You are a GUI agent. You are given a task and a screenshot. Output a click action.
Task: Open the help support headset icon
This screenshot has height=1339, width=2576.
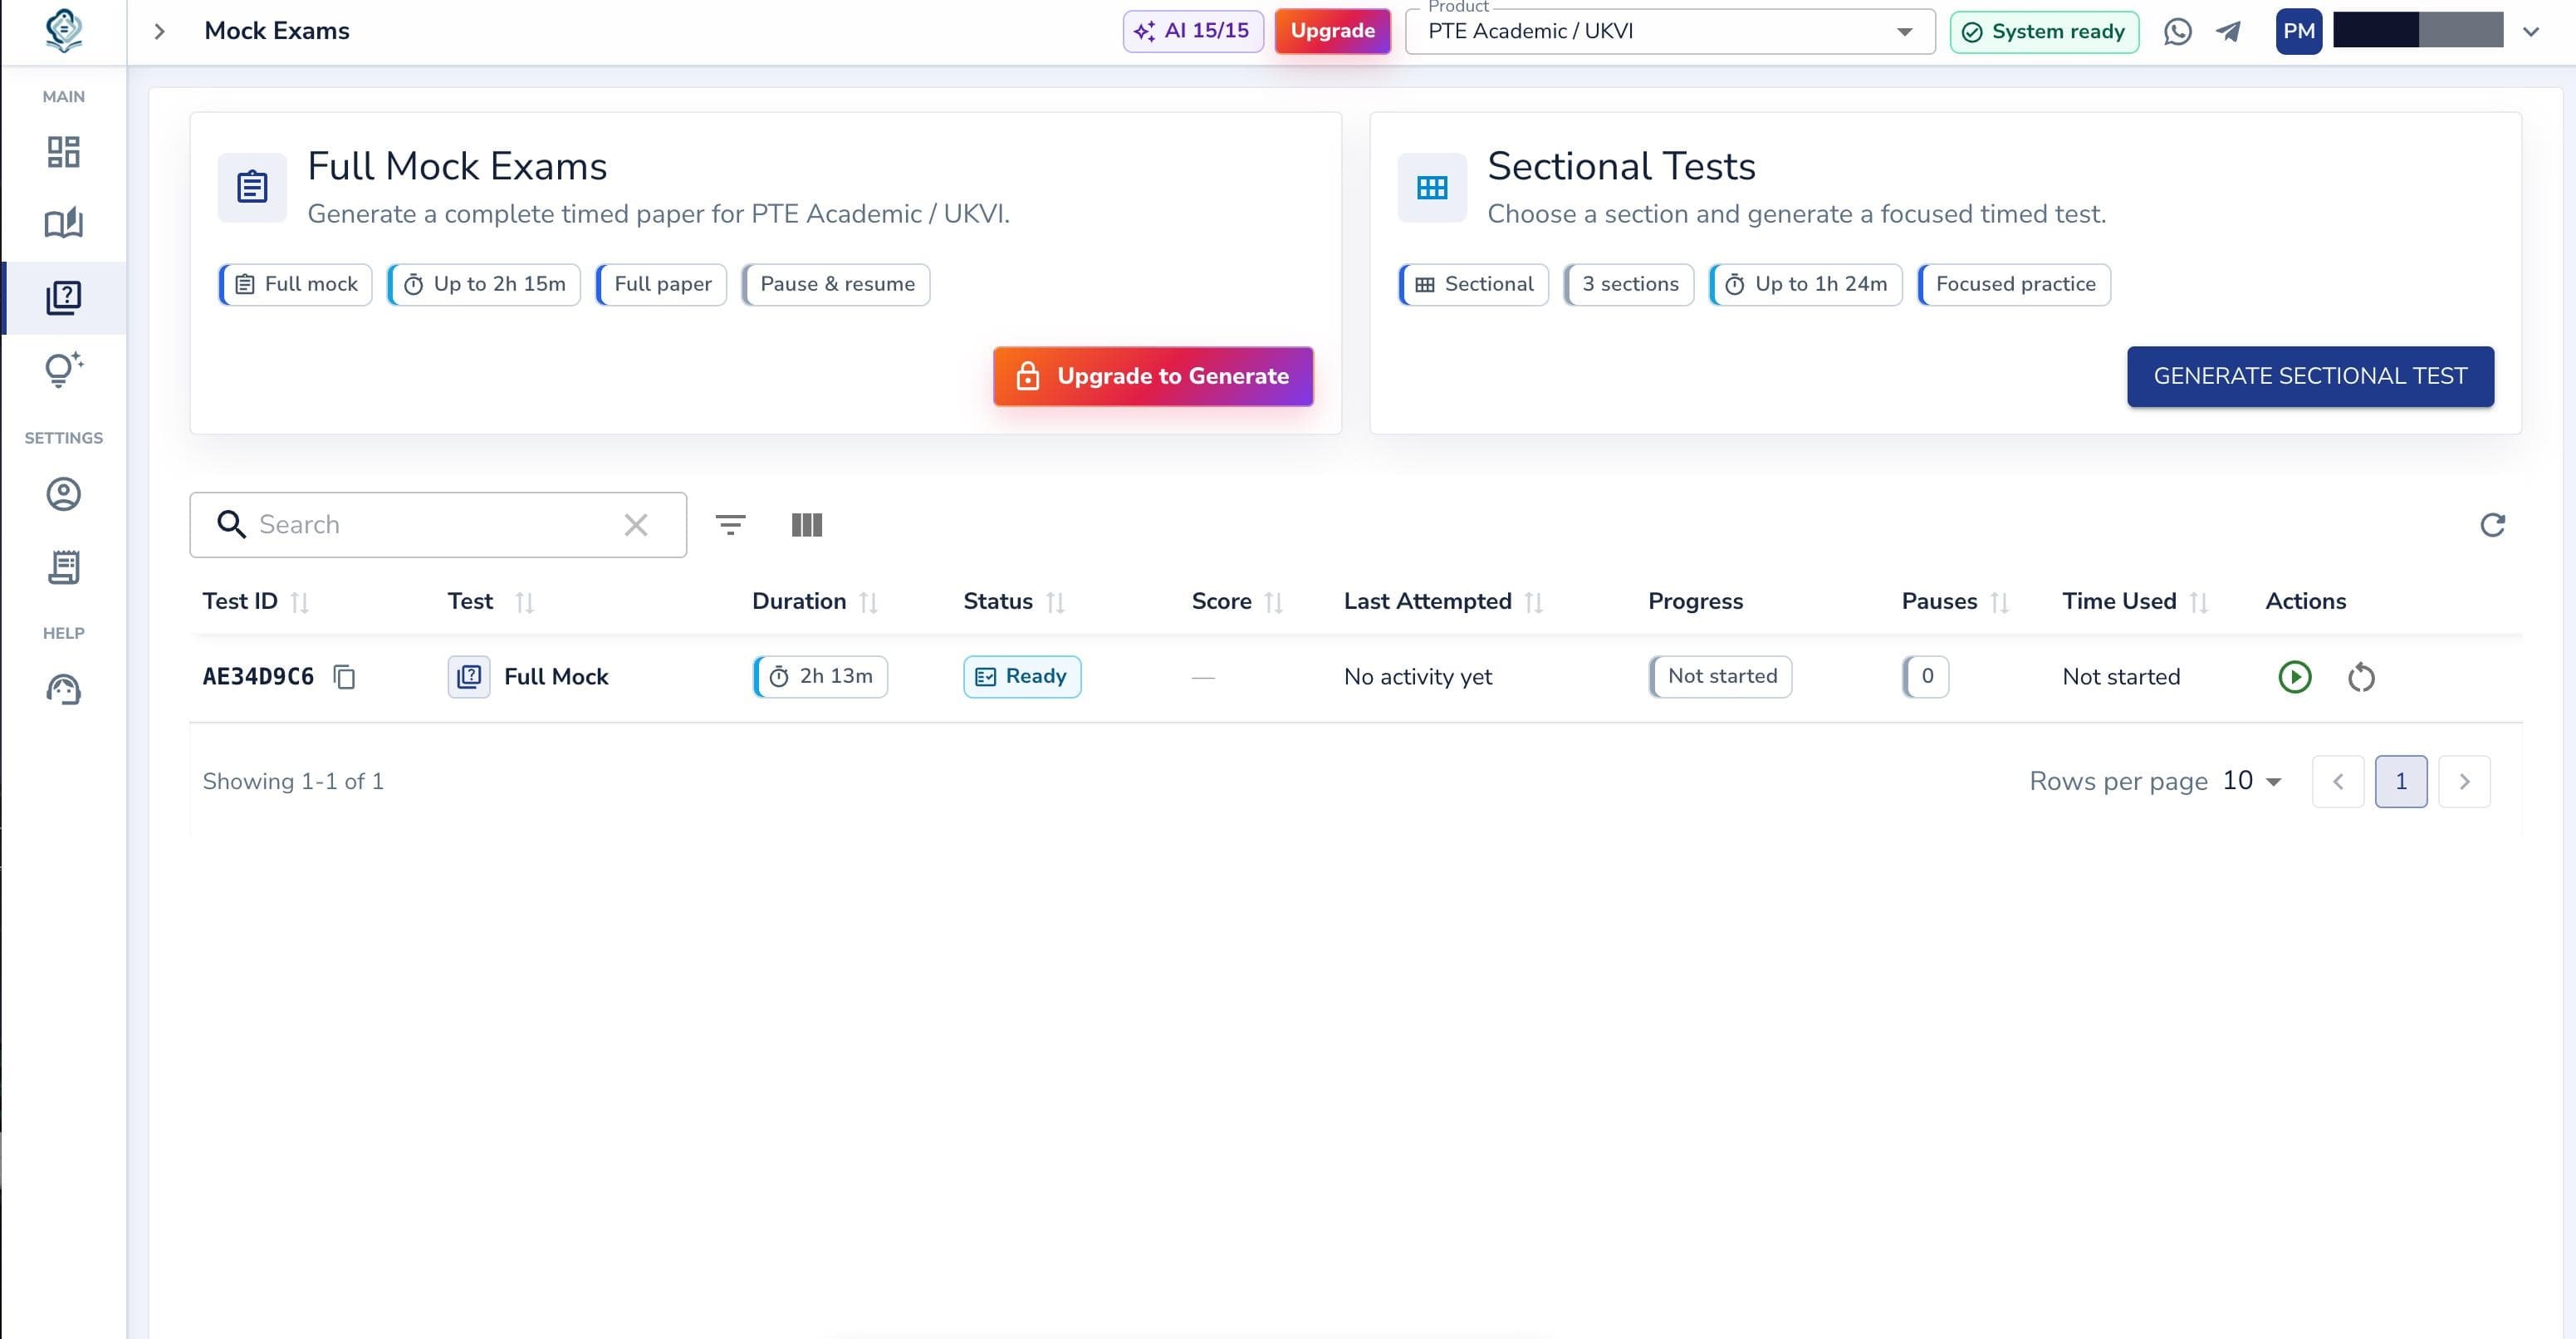coord(63,689)
